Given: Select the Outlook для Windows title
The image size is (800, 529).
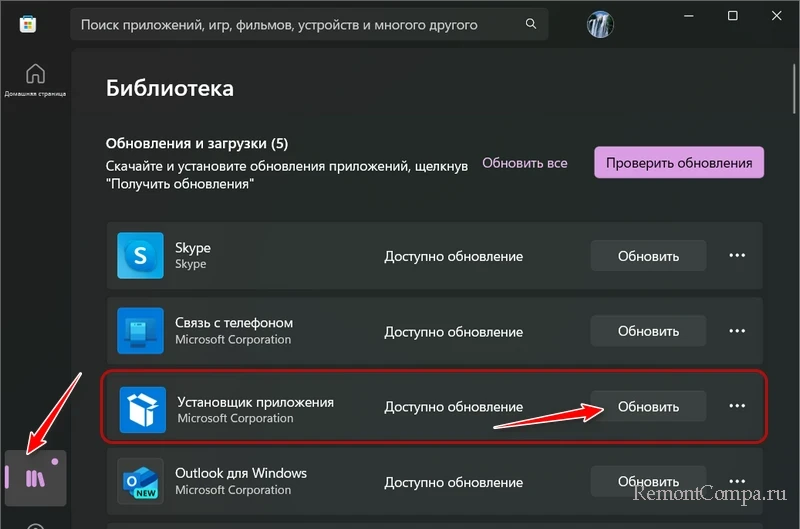Looking at the screenshot, I should pyautogui.click(x=241, y=473).
